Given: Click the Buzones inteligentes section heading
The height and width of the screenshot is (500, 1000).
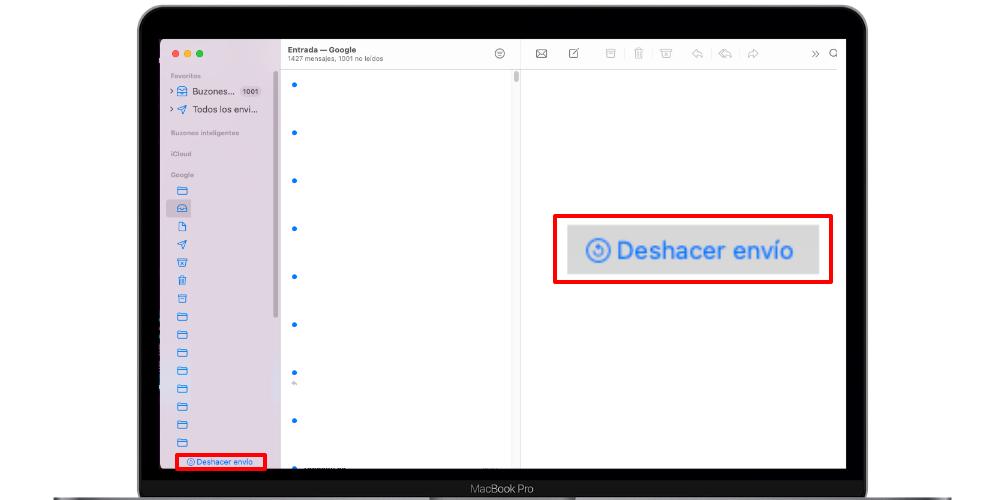Looking at the screenshot, I should coord(205,133).
